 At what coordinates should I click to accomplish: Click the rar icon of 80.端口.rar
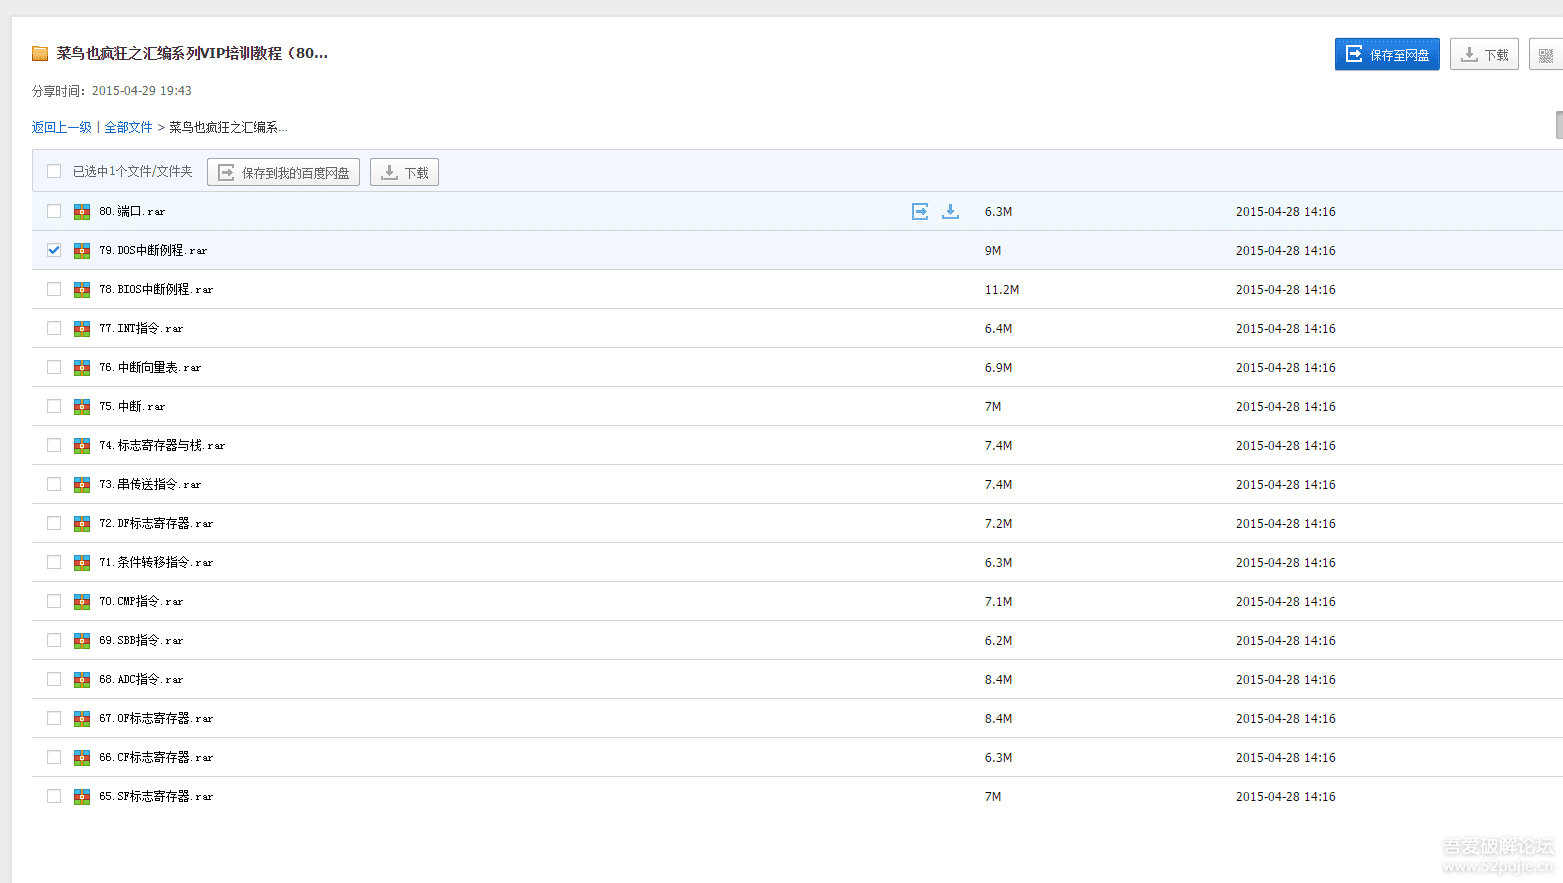(x=82, y=212)
